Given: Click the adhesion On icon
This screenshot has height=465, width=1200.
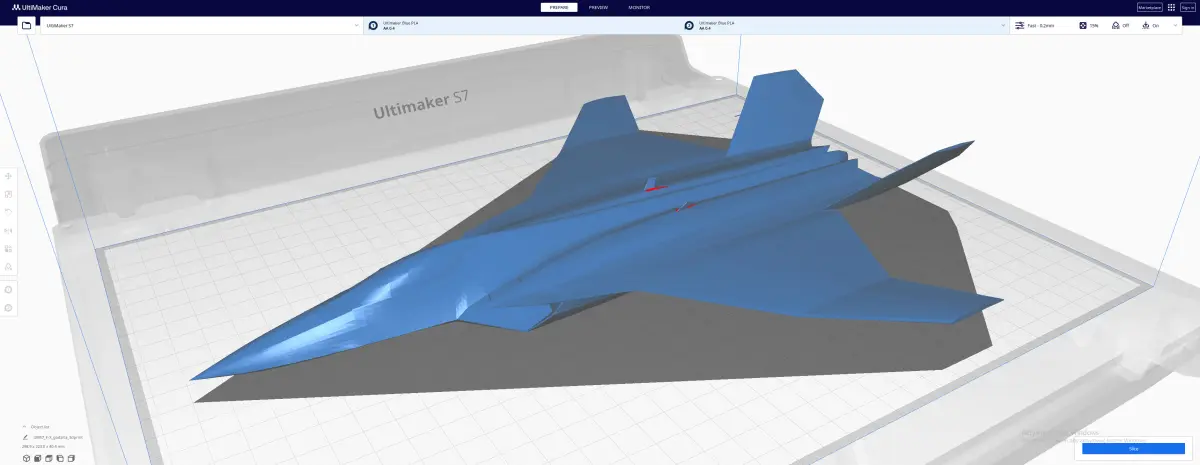Looking at the screenshot, I should [x=1146, y=25].
